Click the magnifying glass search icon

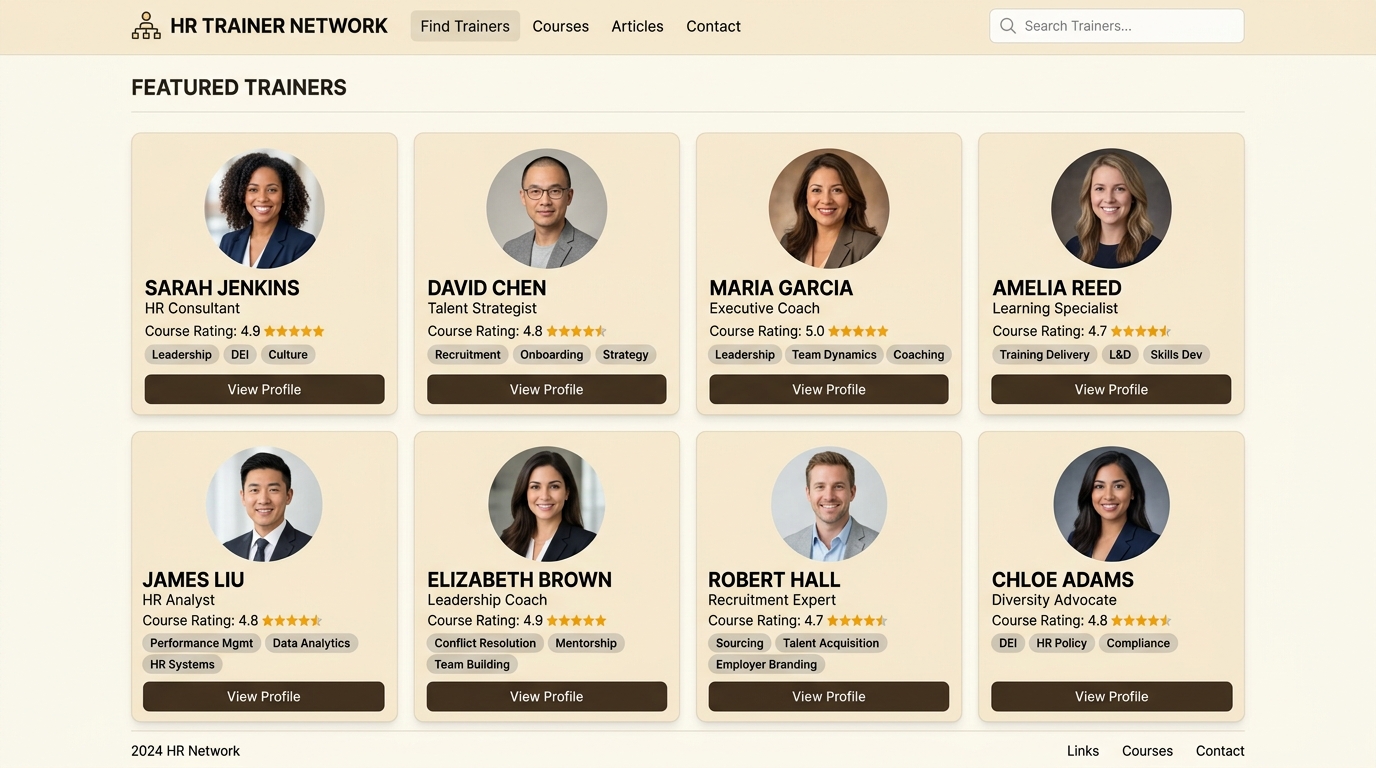coord(1008,26)
